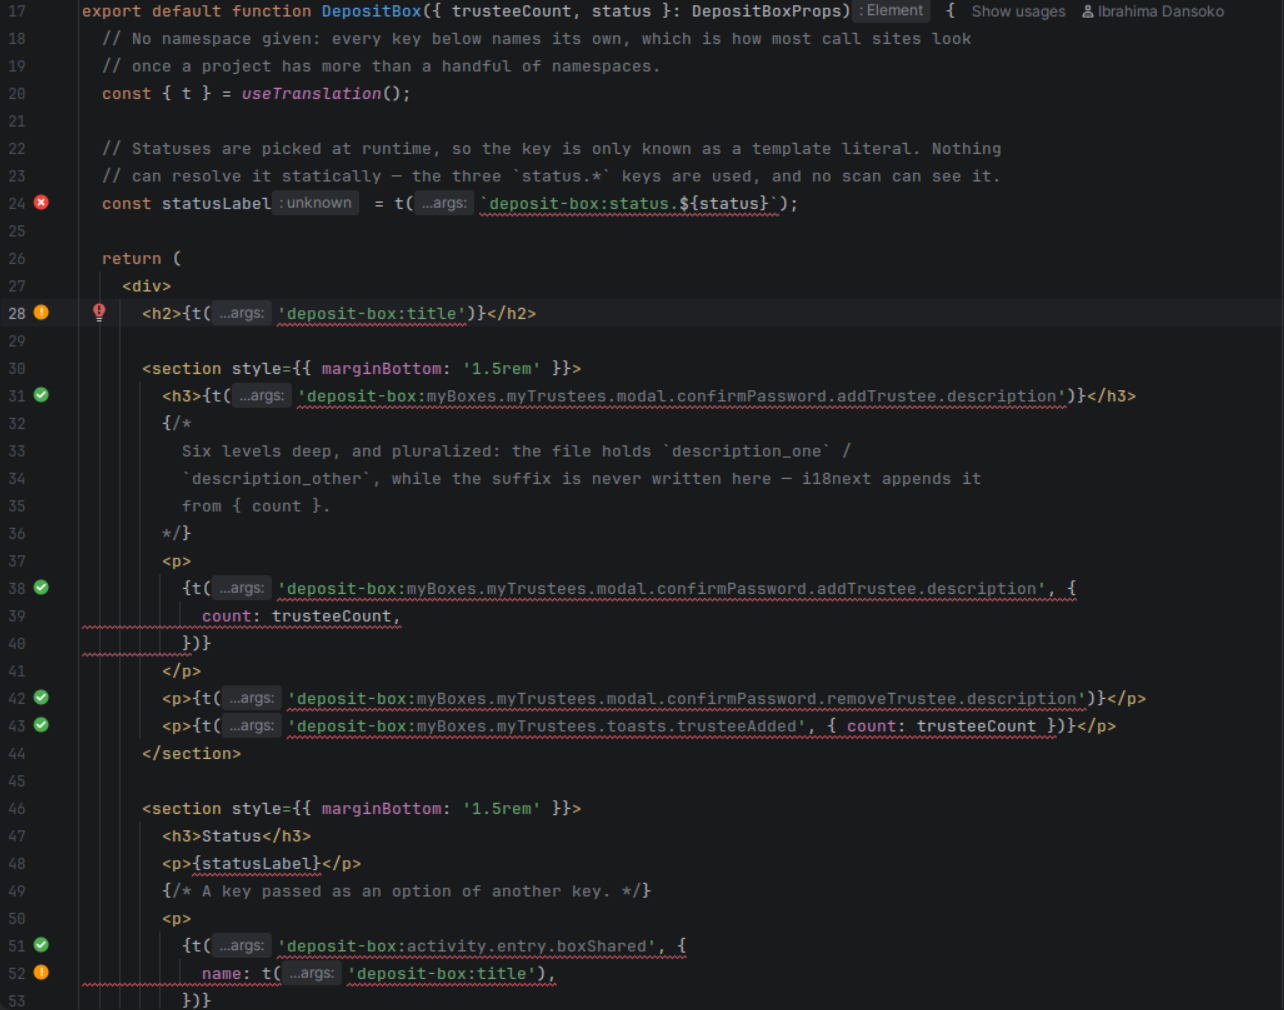Click the yellow warning icon beside line 28

pos(41,312)
